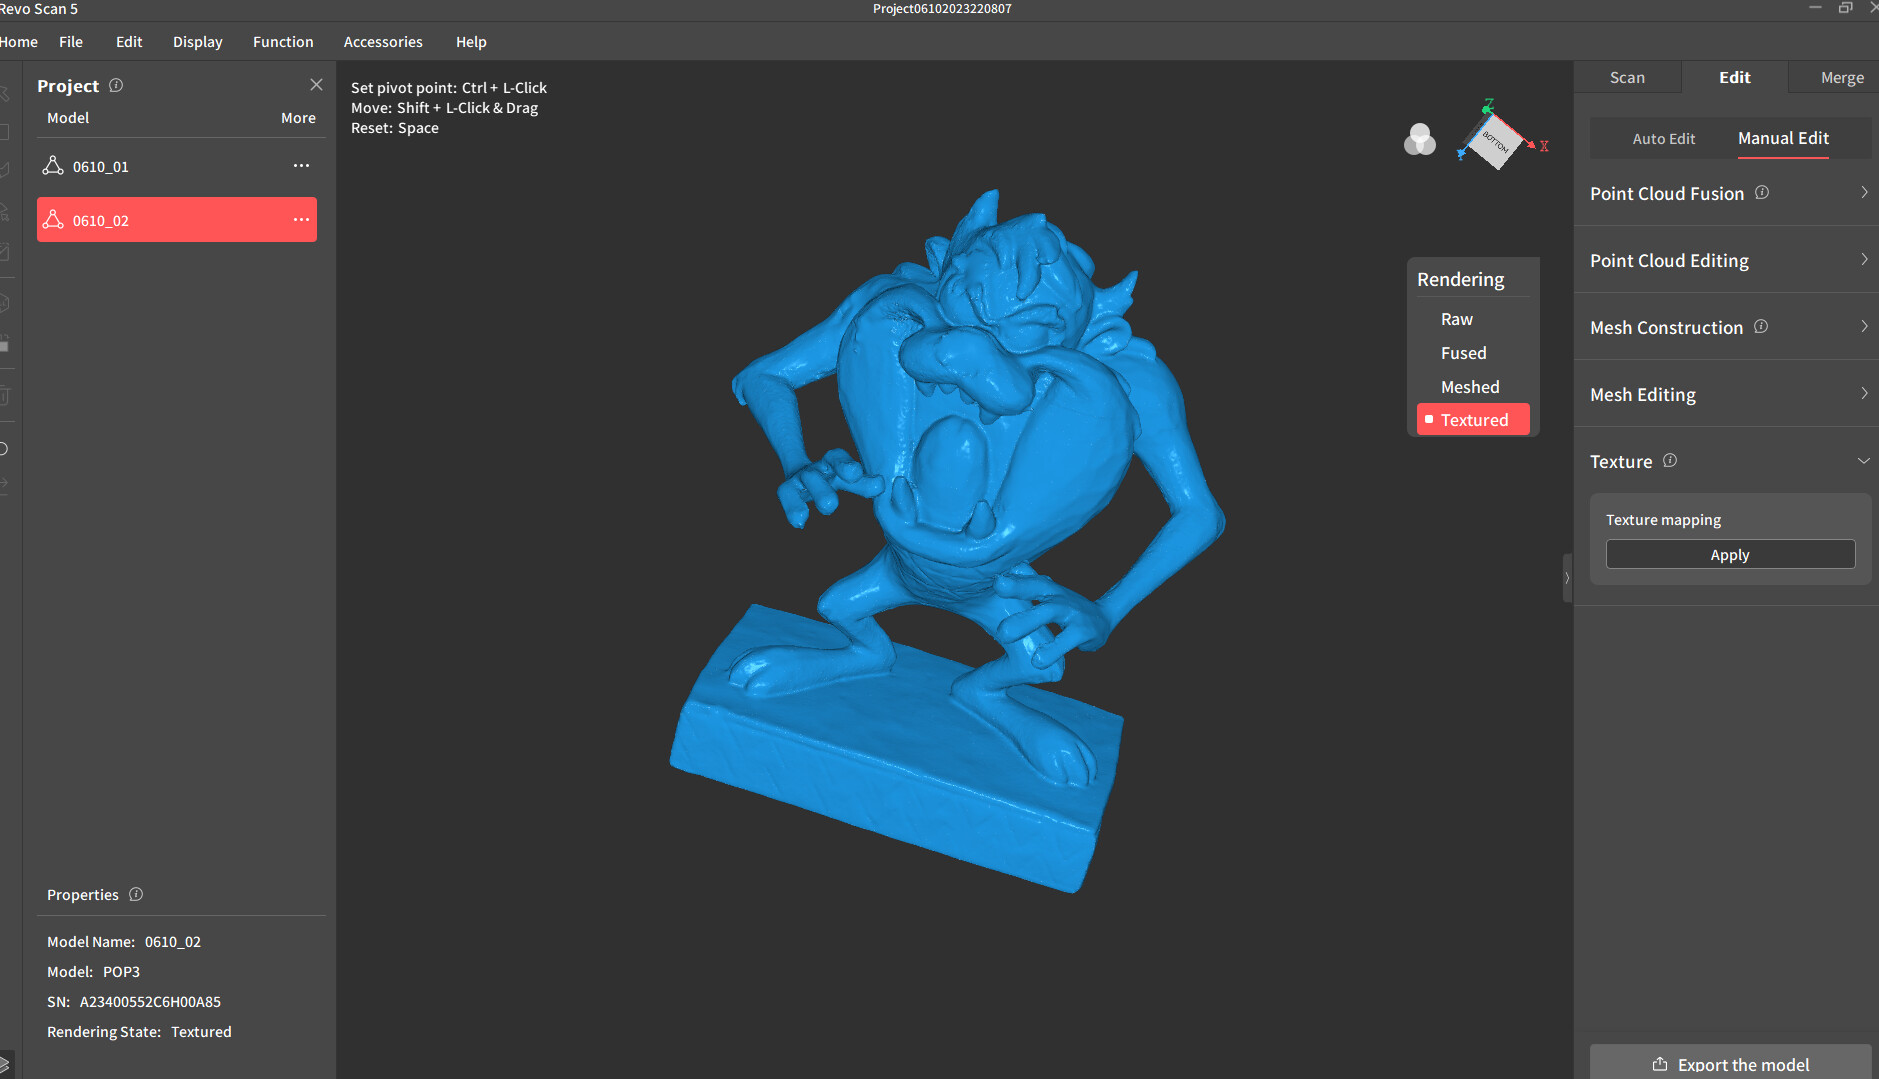This screenshot has height=1079, width=1879.
Task: Click the BOTTOM face of view cube
Action: pyautogui.click(x=1495, y=141)
